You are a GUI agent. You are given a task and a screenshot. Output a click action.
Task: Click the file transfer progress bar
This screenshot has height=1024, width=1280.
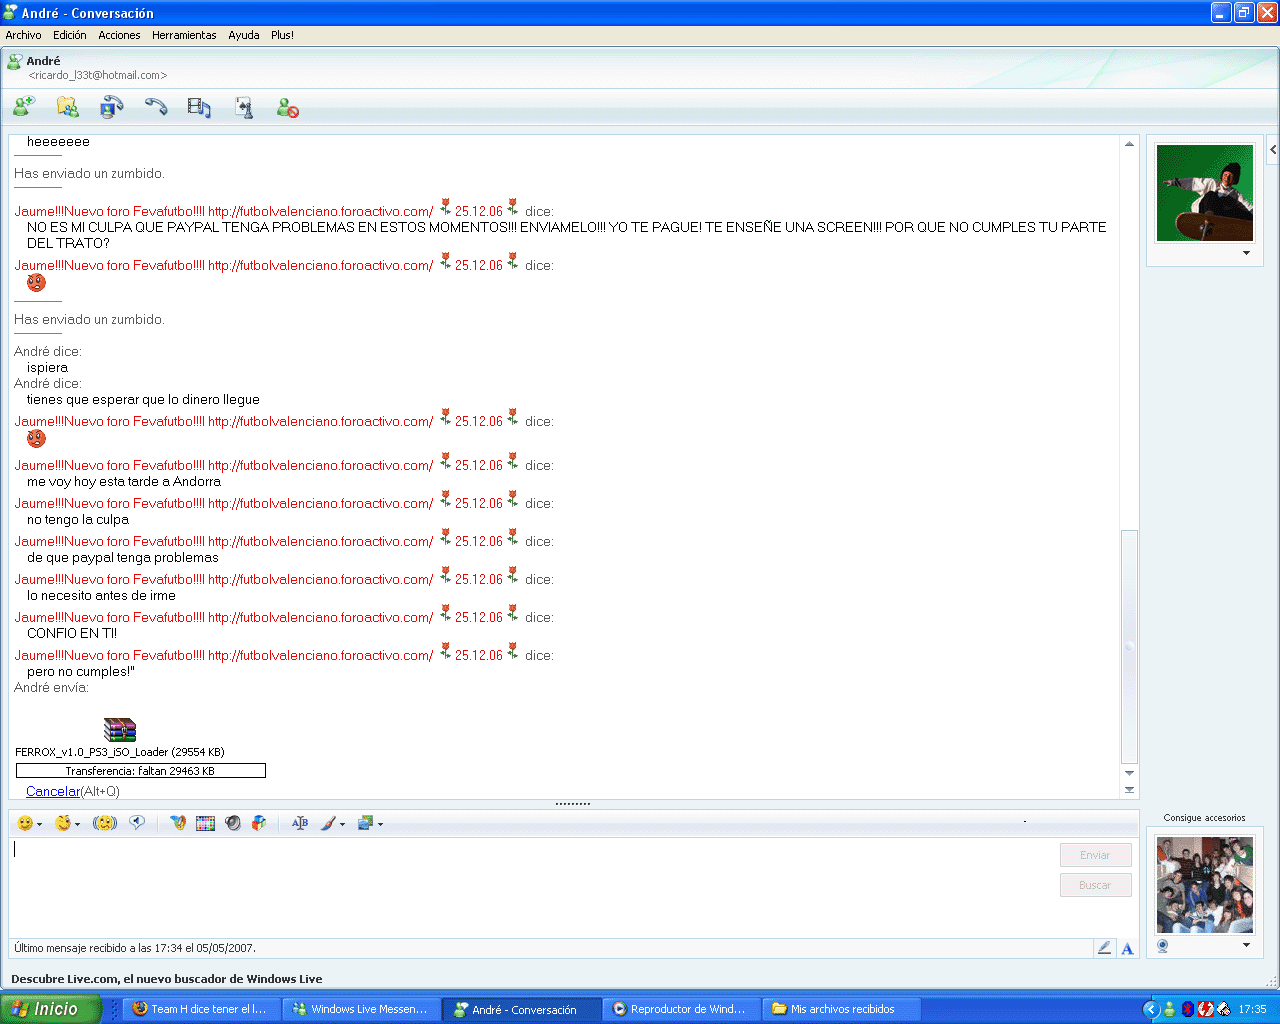click(141, 771)
